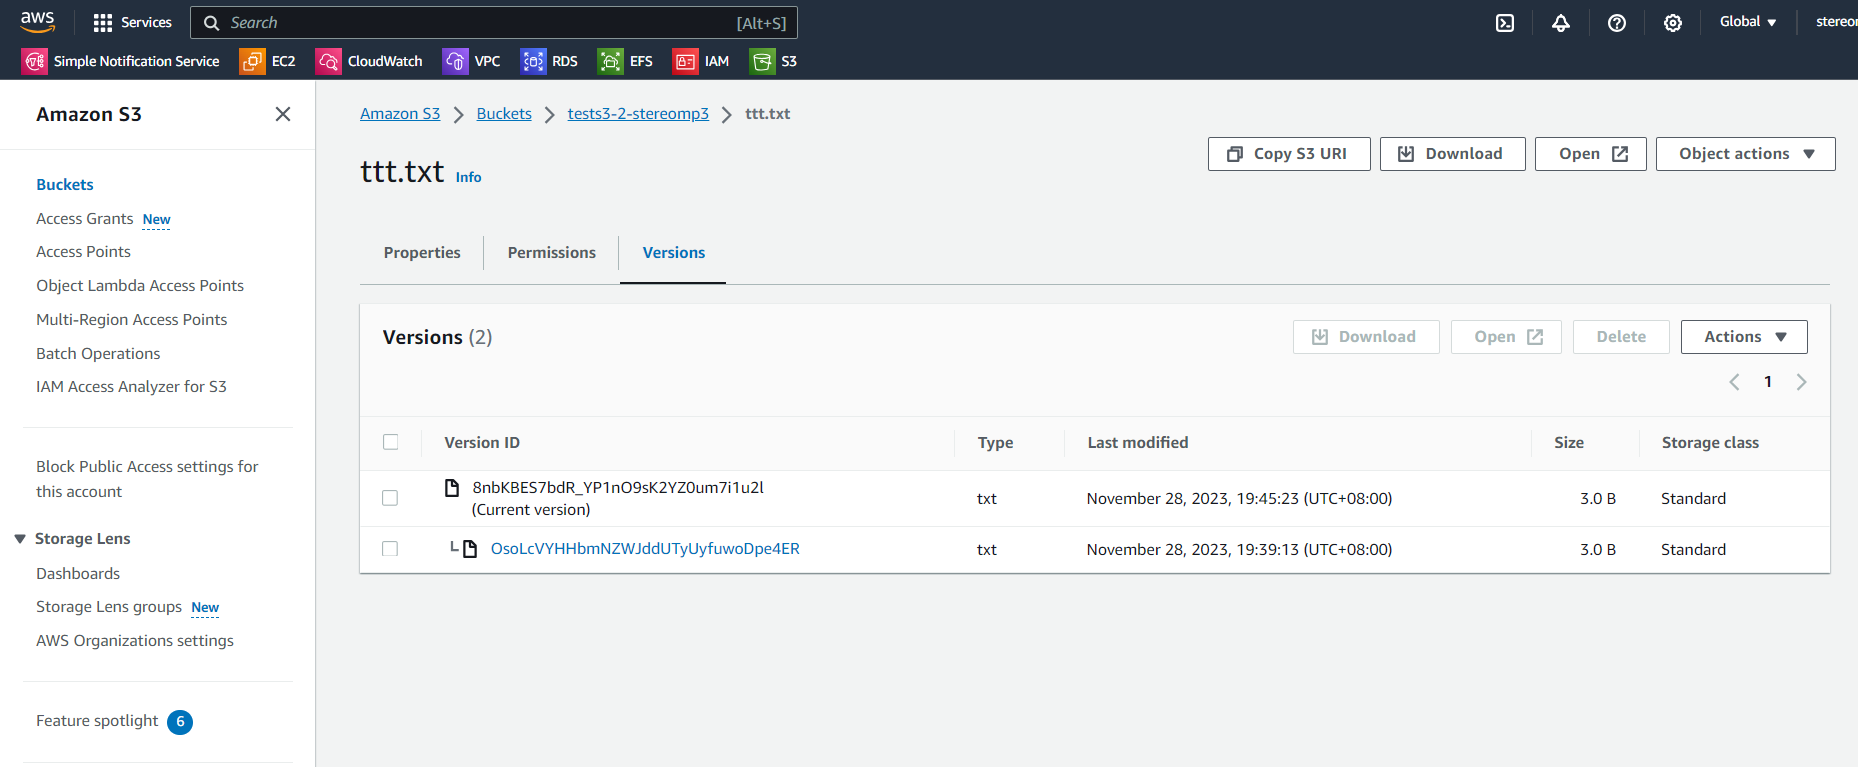This screenshot has height=767, width=1858.
Task: Open the IAM service shortcut
Action: [x=701, y=61]
